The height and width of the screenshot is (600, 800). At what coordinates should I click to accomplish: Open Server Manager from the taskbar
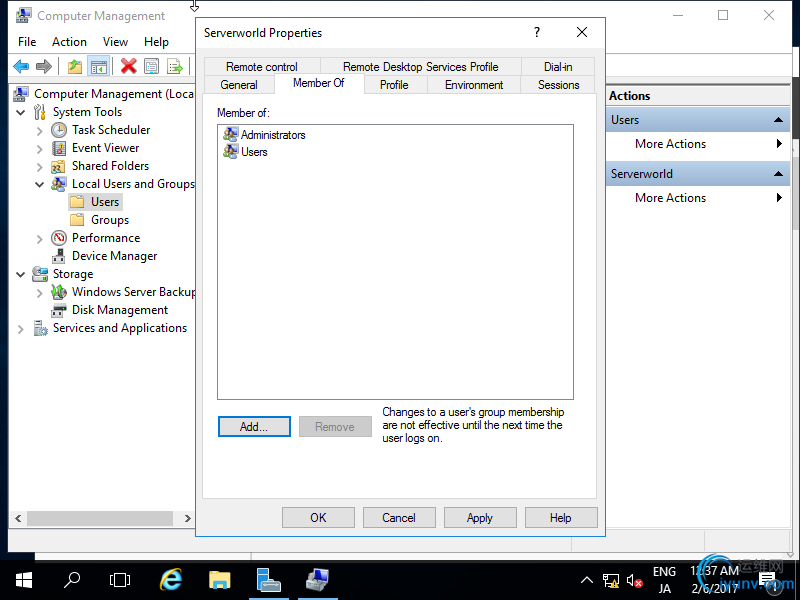click(268, 580)
